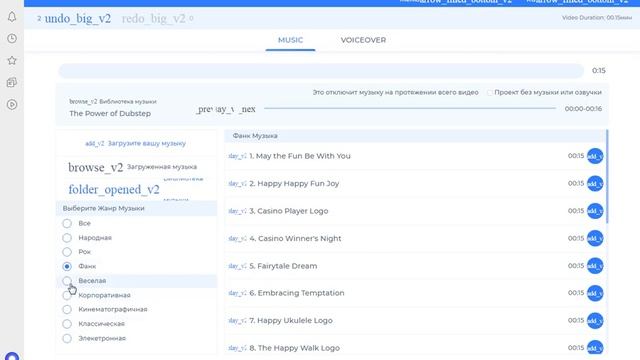
Task: Open notifications bell in sidebar
Action: (x=12, y=17)
